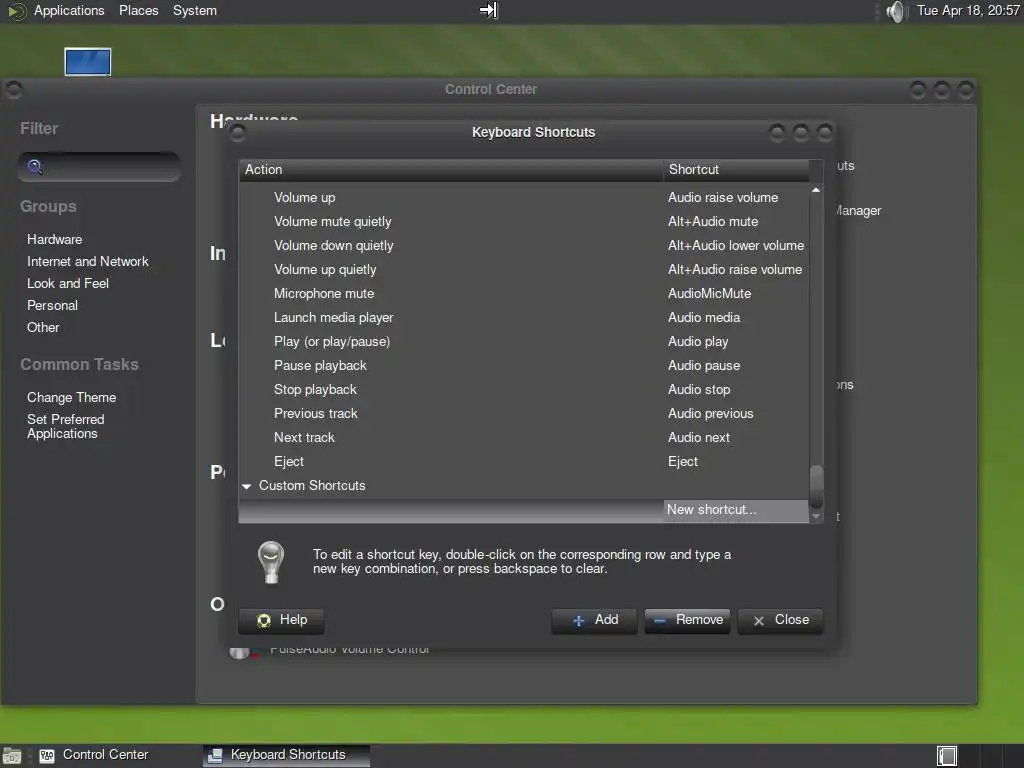Click the show desktop icon in bottom panel

pyautogui.click(x=12, y=756)
